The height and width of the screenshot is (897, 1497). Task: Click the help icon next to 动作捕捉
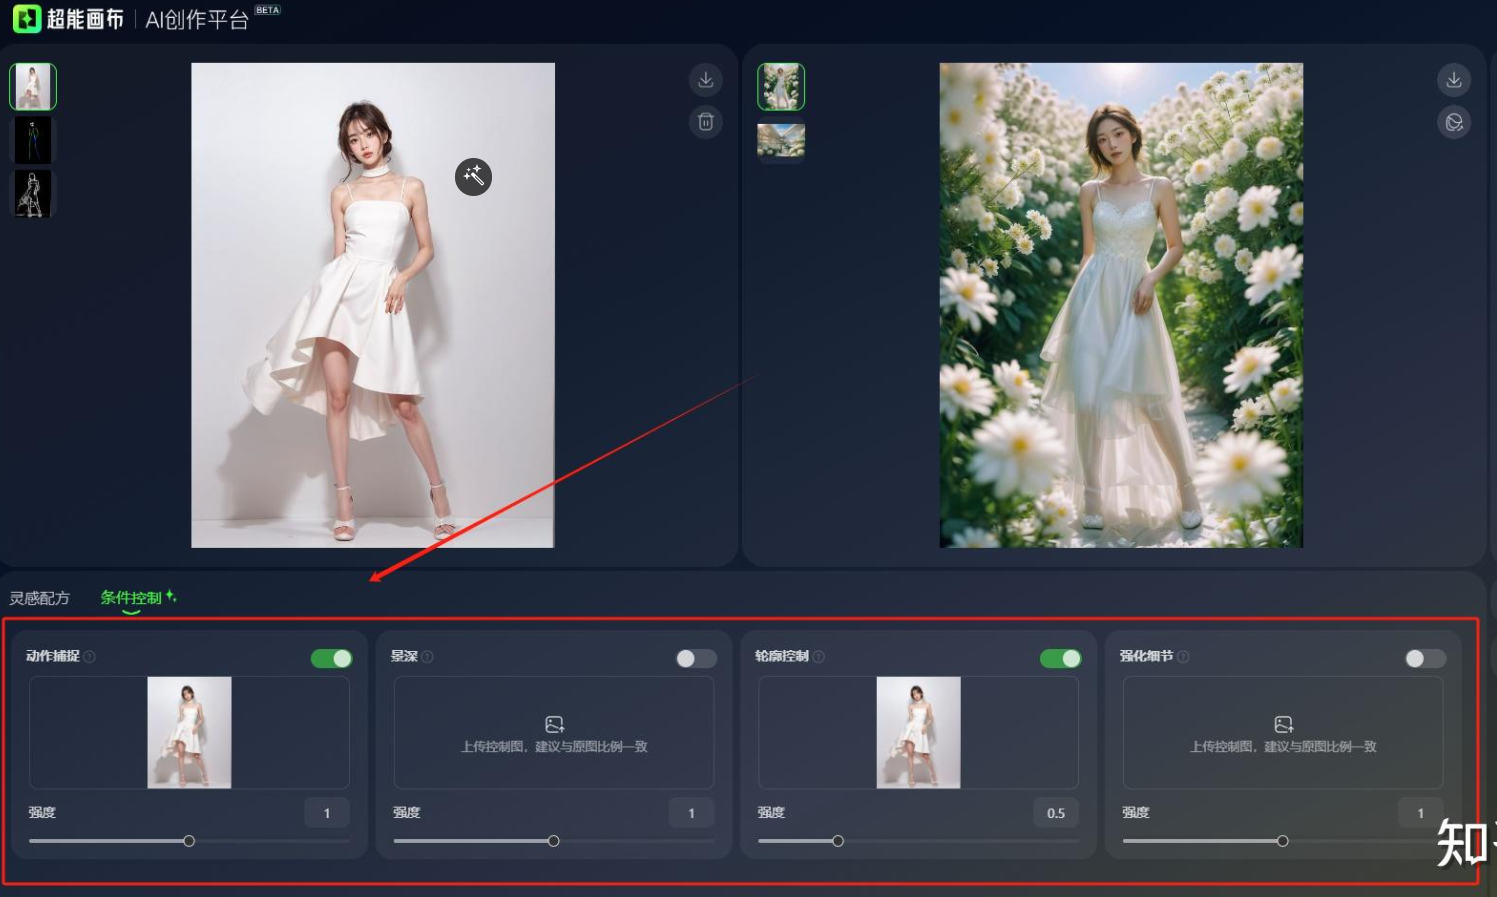tap(89, 657)
